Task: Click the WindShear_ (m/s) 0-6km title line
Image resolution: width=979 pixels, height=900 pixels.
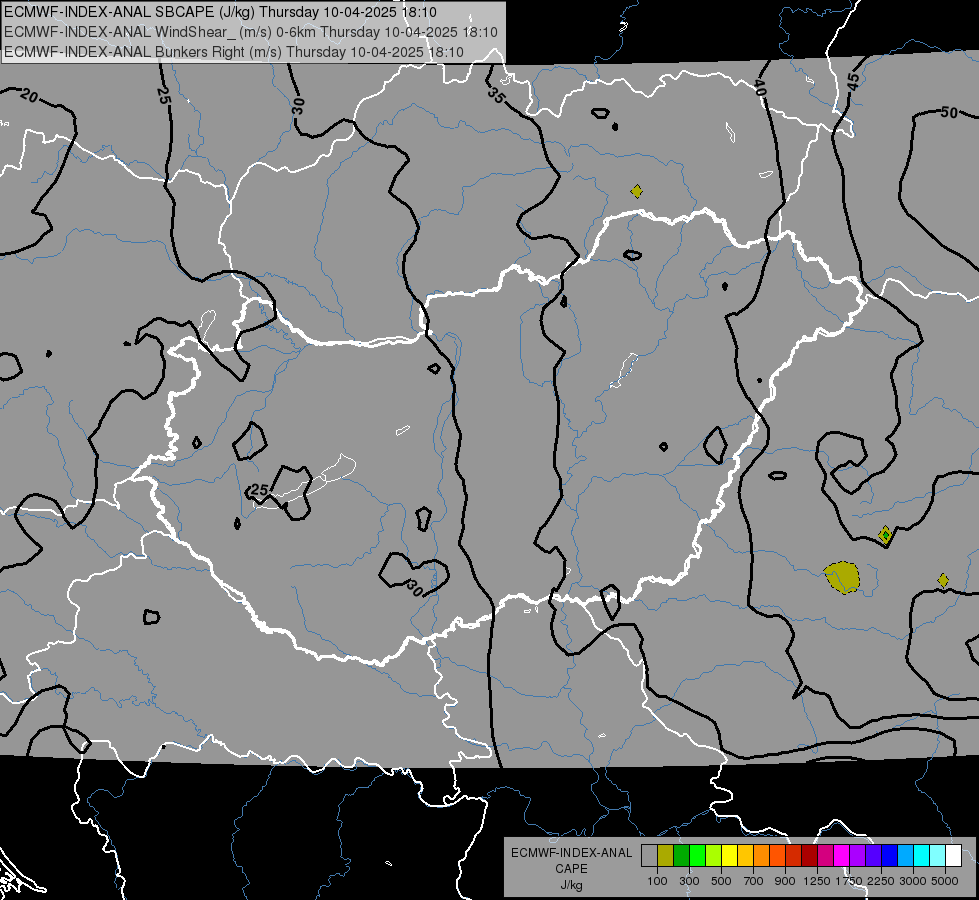Action: coord(251,32)
